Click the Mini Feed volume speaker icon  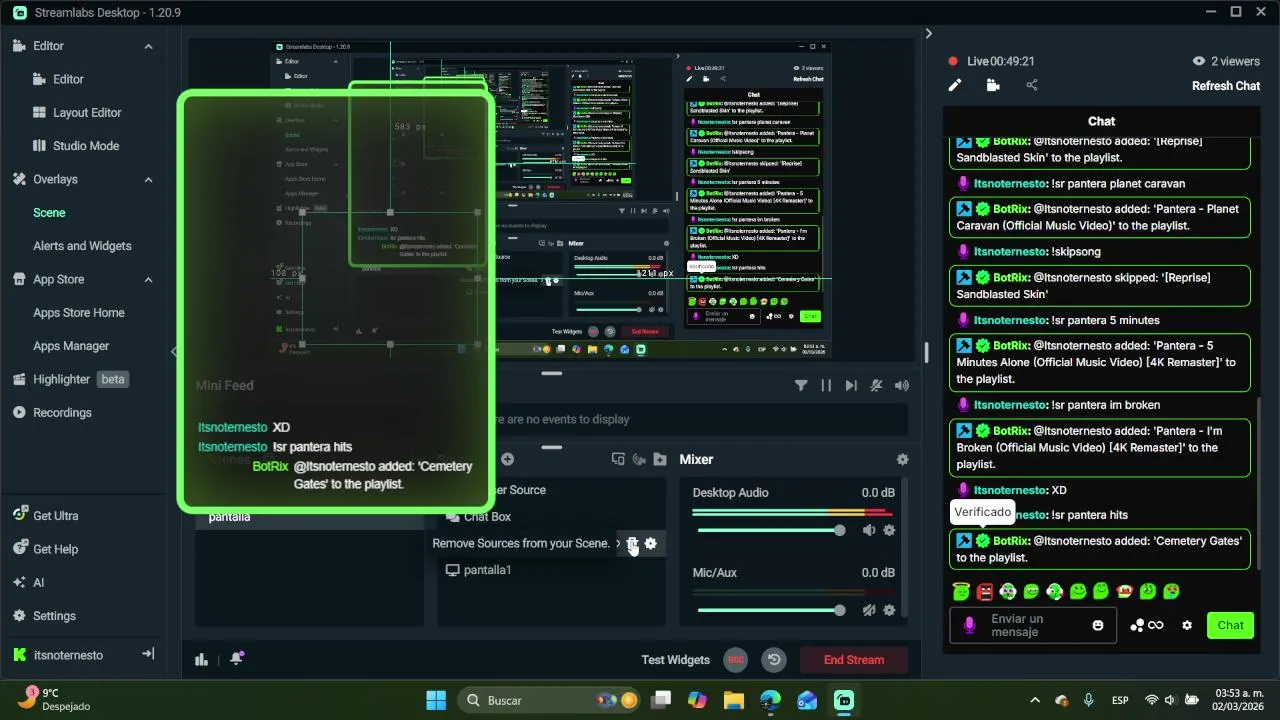point(902,386)
